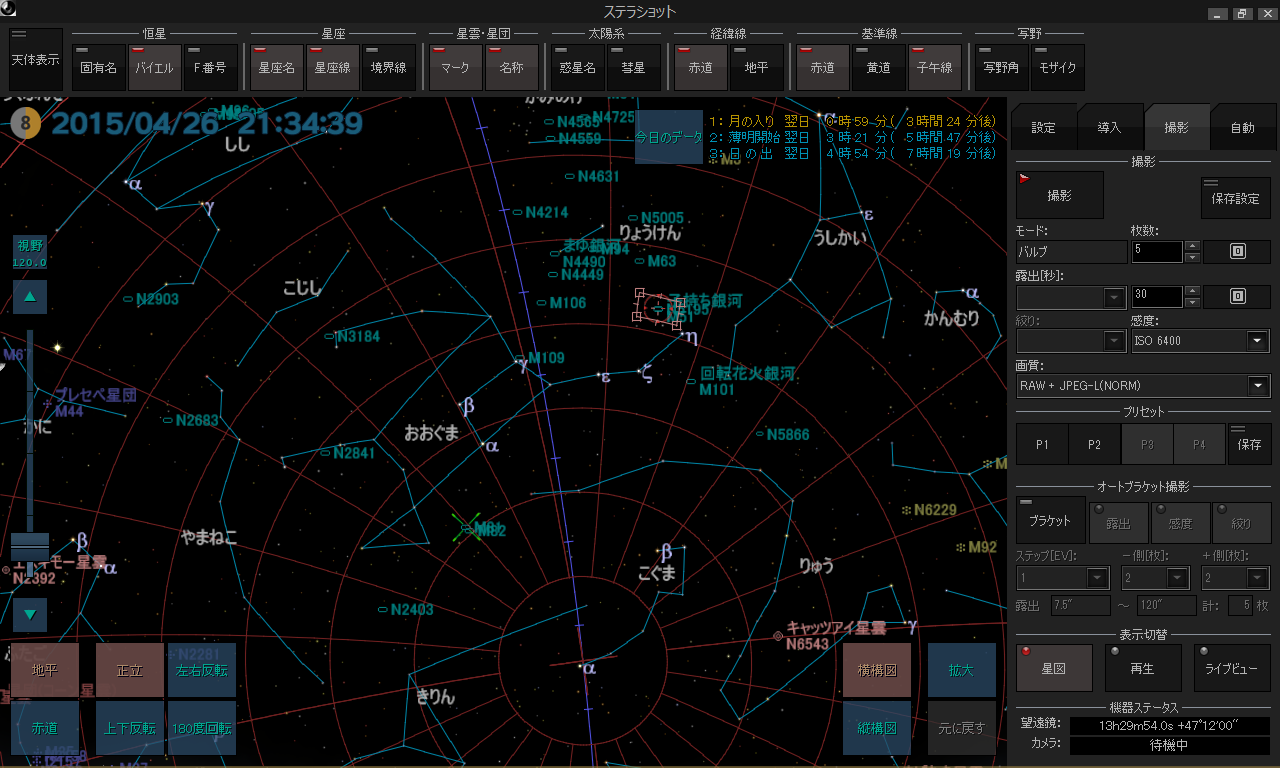Select the ライブビュー live view
Screen dimensions: 1280x768
[x=1232, y=668]
